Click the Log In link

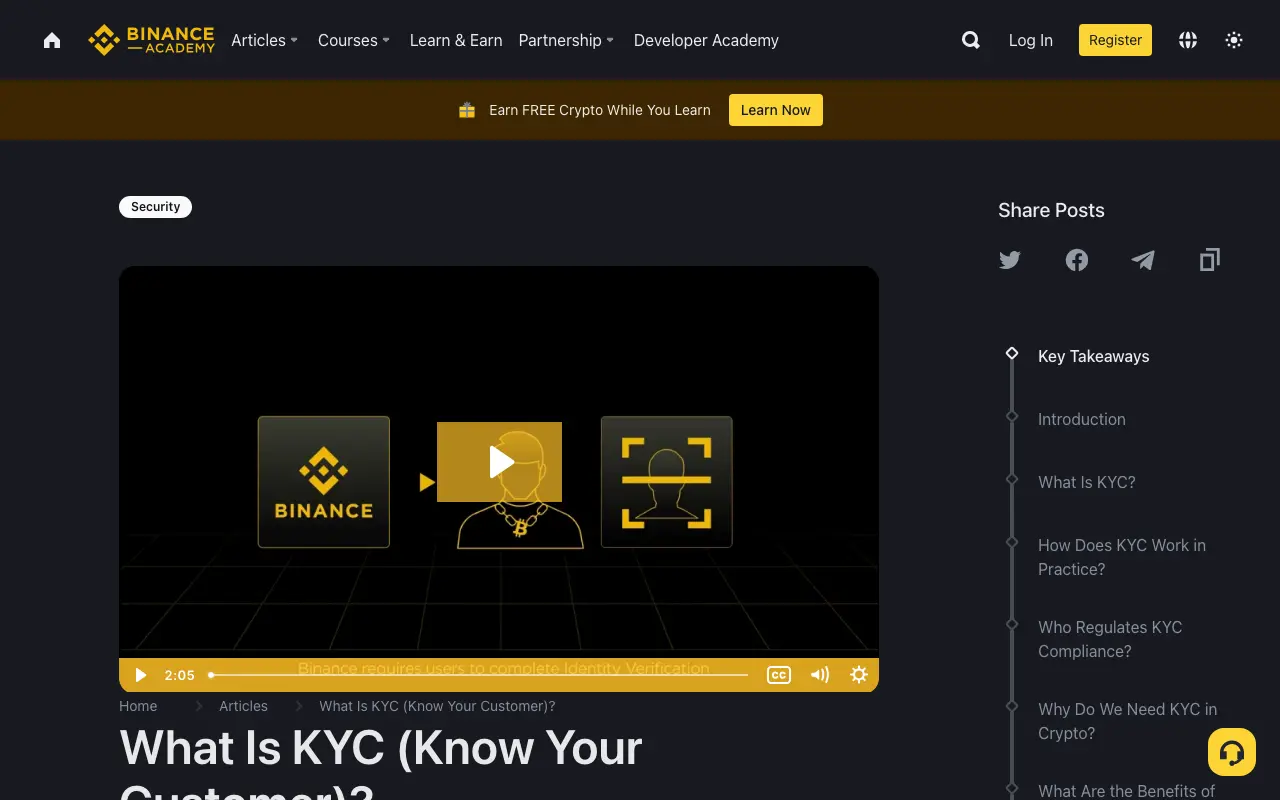[1030, 40]
